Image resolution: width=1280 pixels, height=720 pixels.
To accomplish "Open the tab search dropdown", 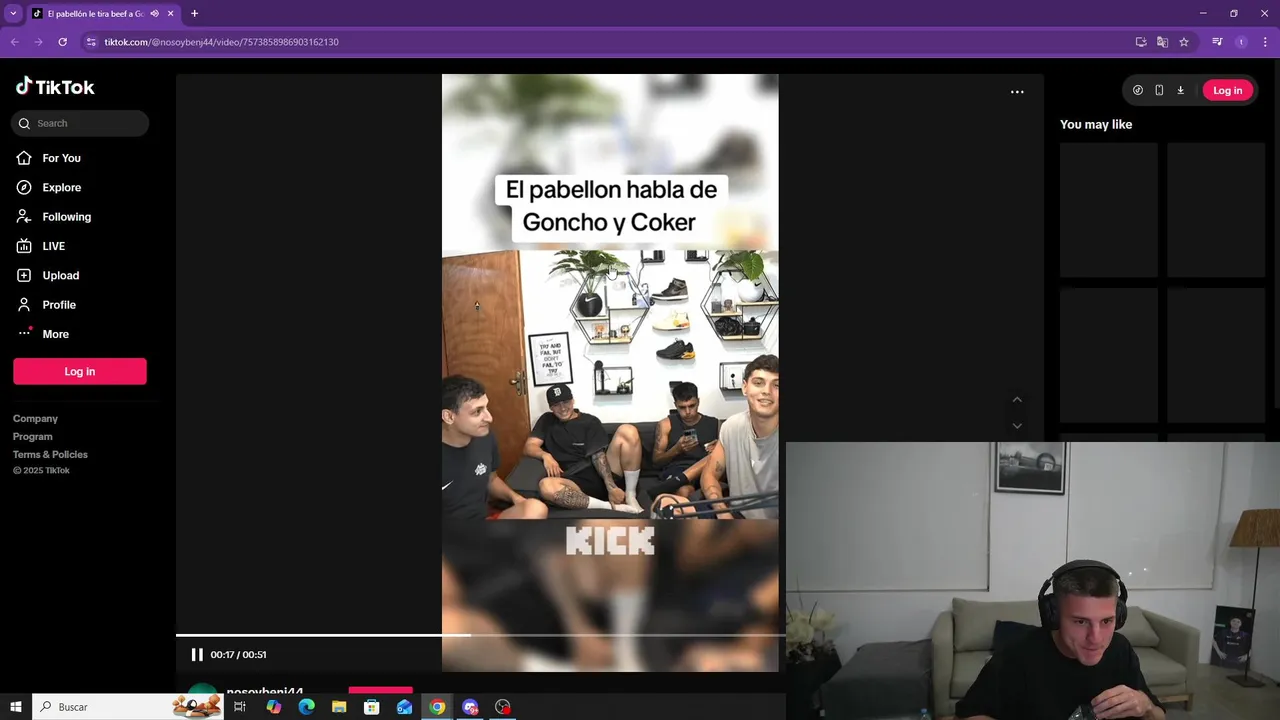I will click(x=13, y=13).
